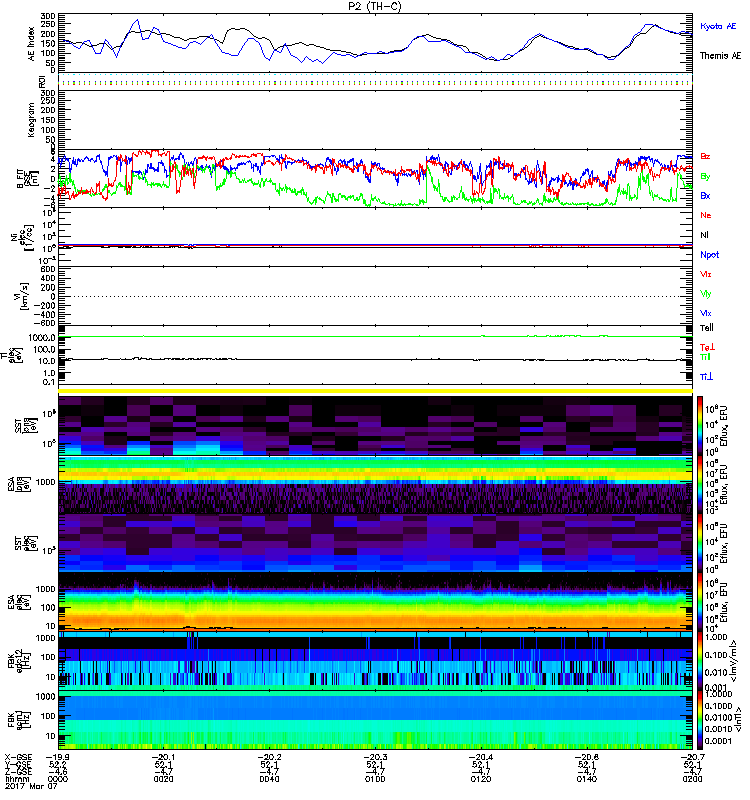
Task: Click the FBK edc12 [Hz] axis label
Action: [x=18, y=660]
